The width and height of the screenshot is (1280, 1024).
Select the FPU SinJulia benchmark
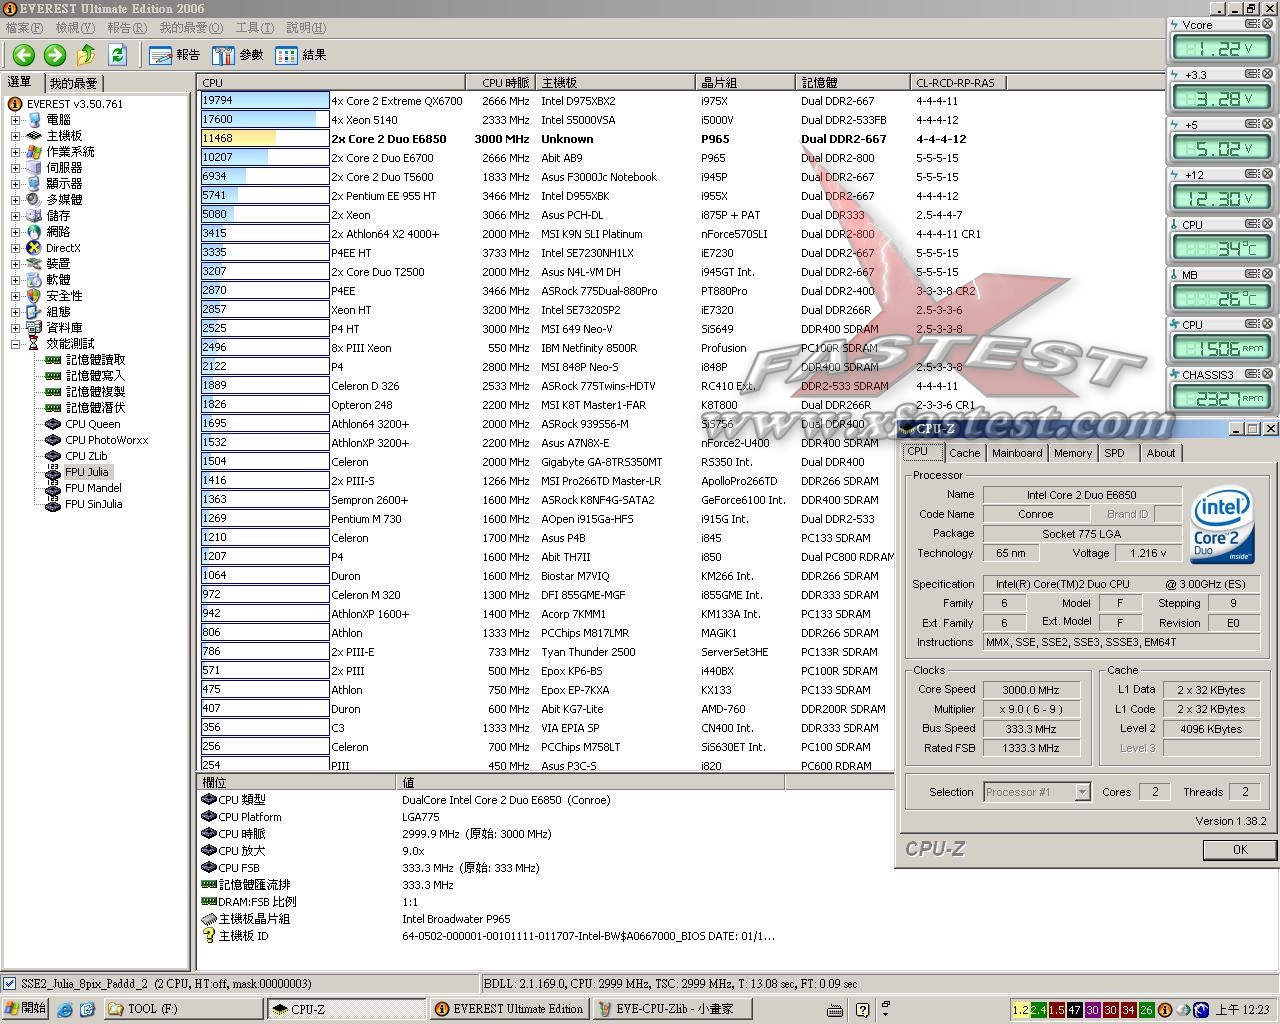[93, 504]
